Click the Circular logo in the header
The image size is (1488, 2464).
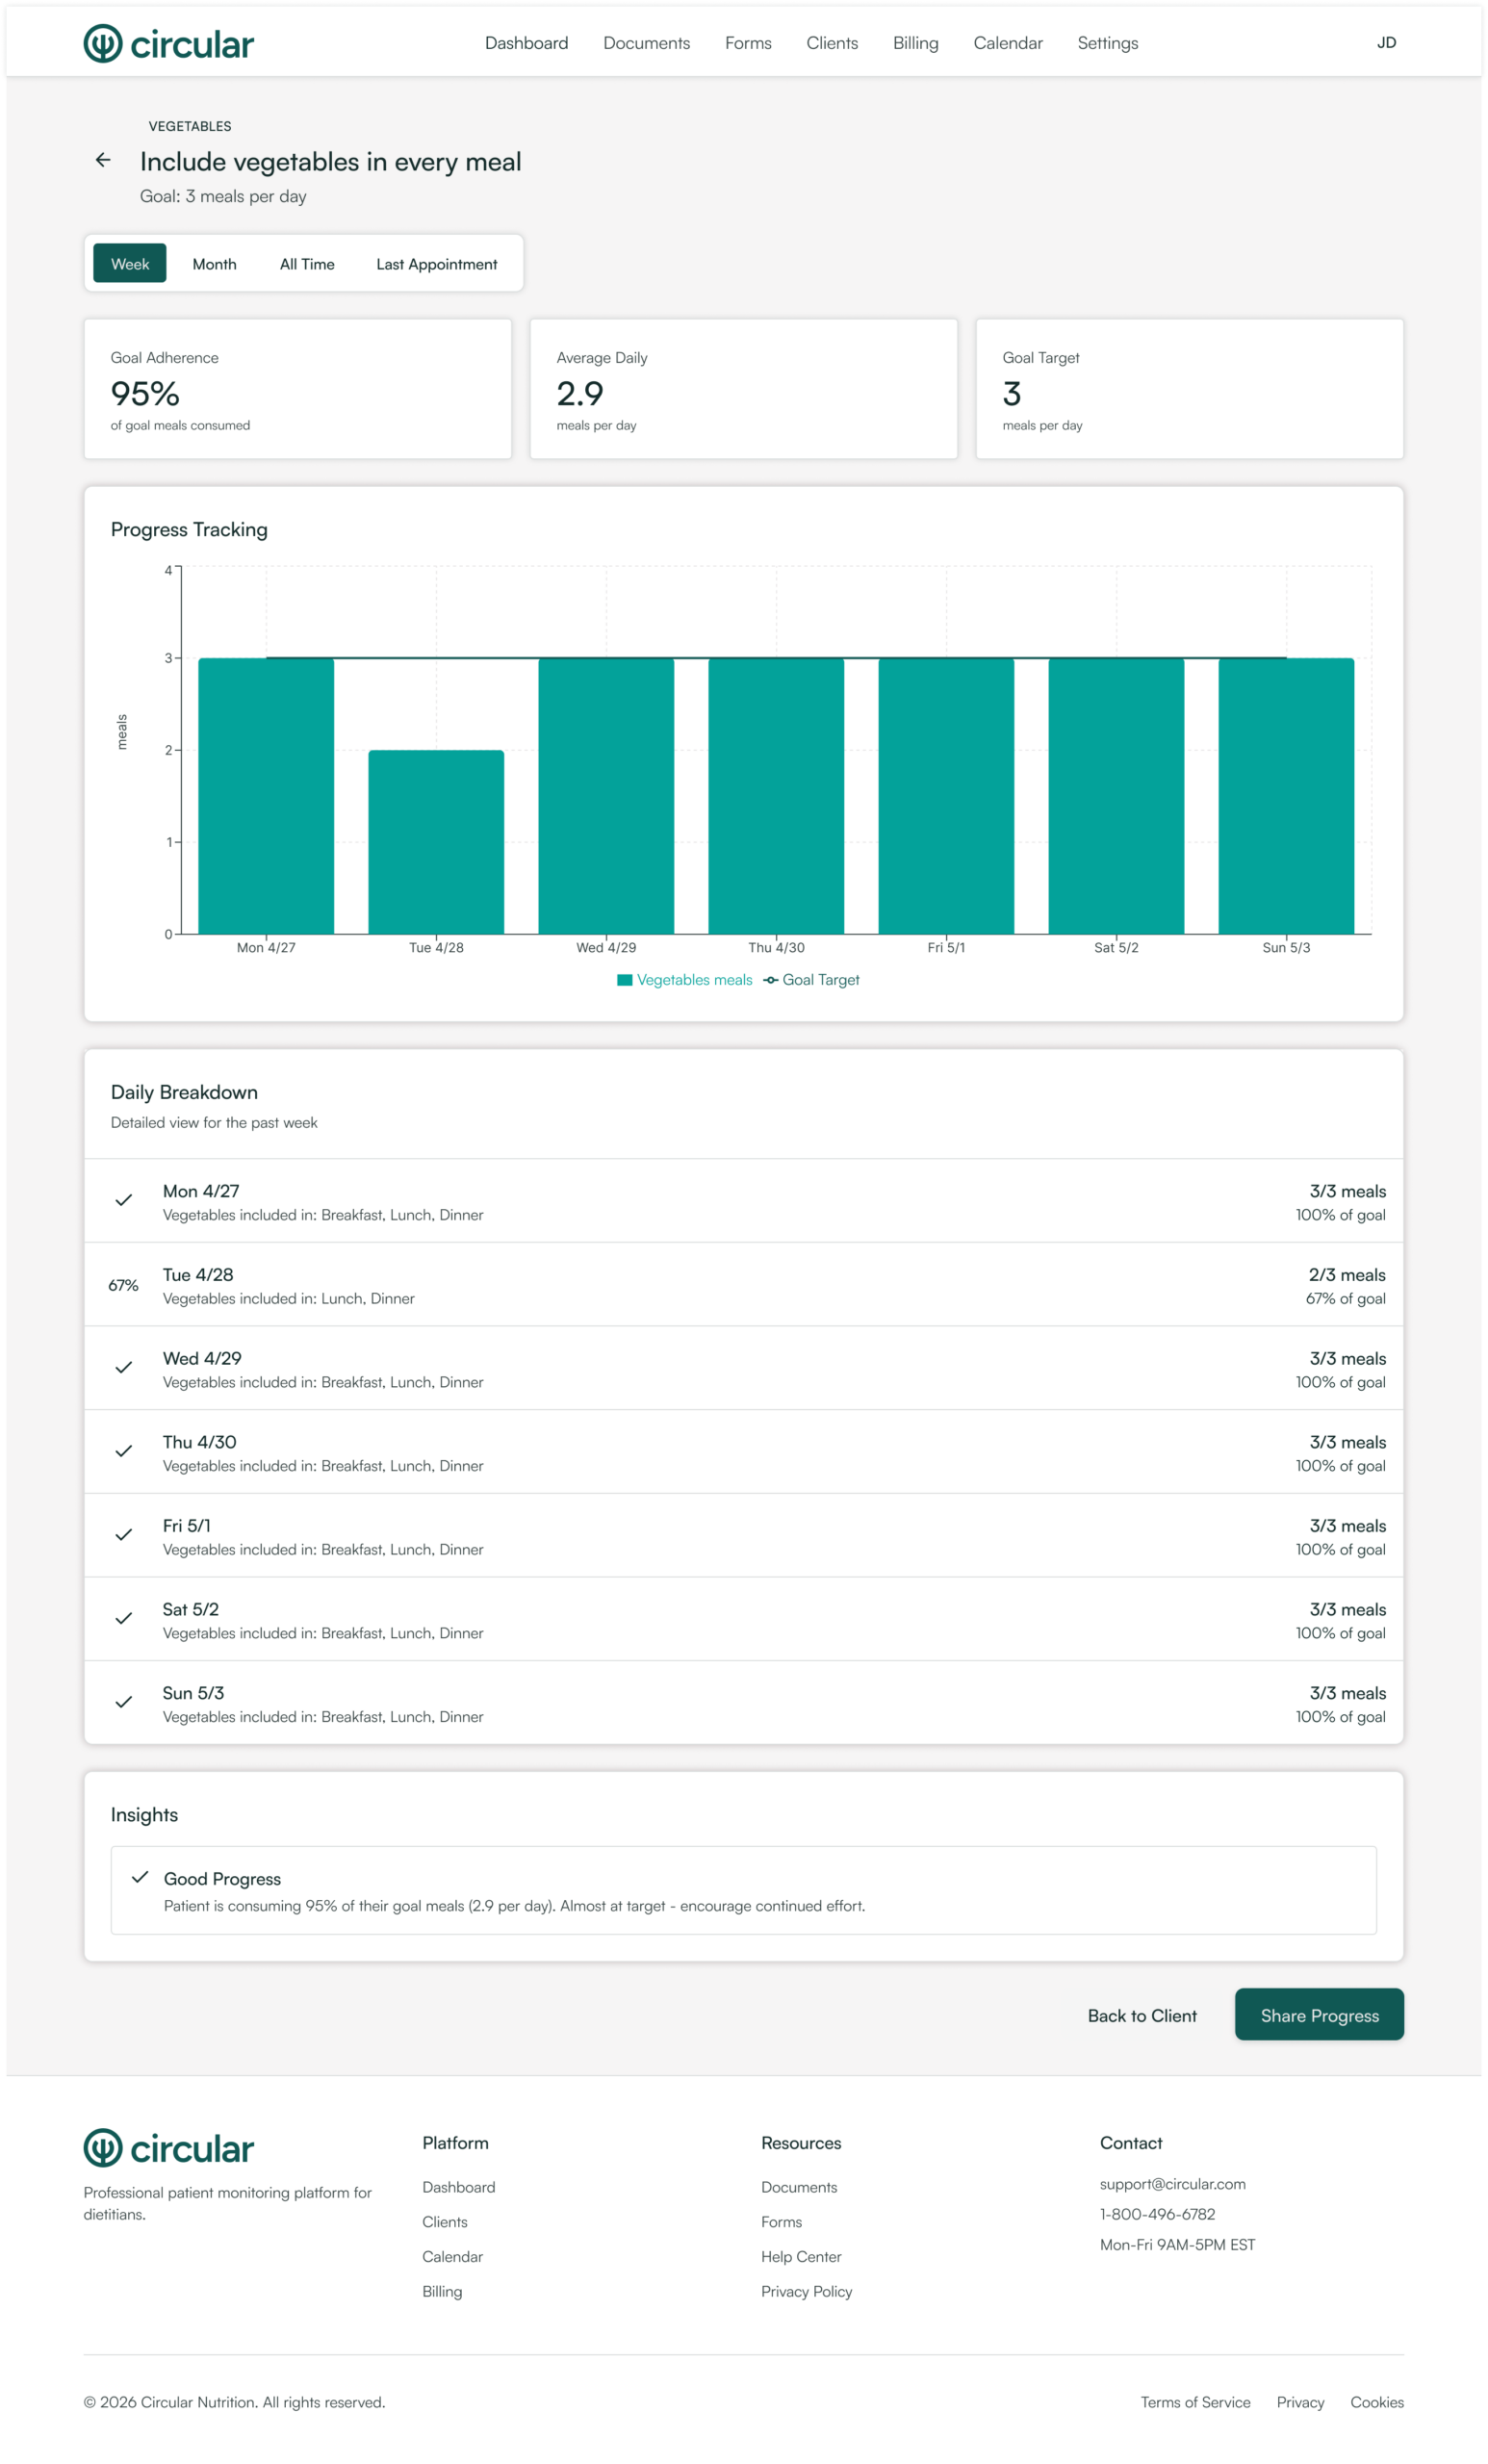pyautogui.click(x=169, y=44)
